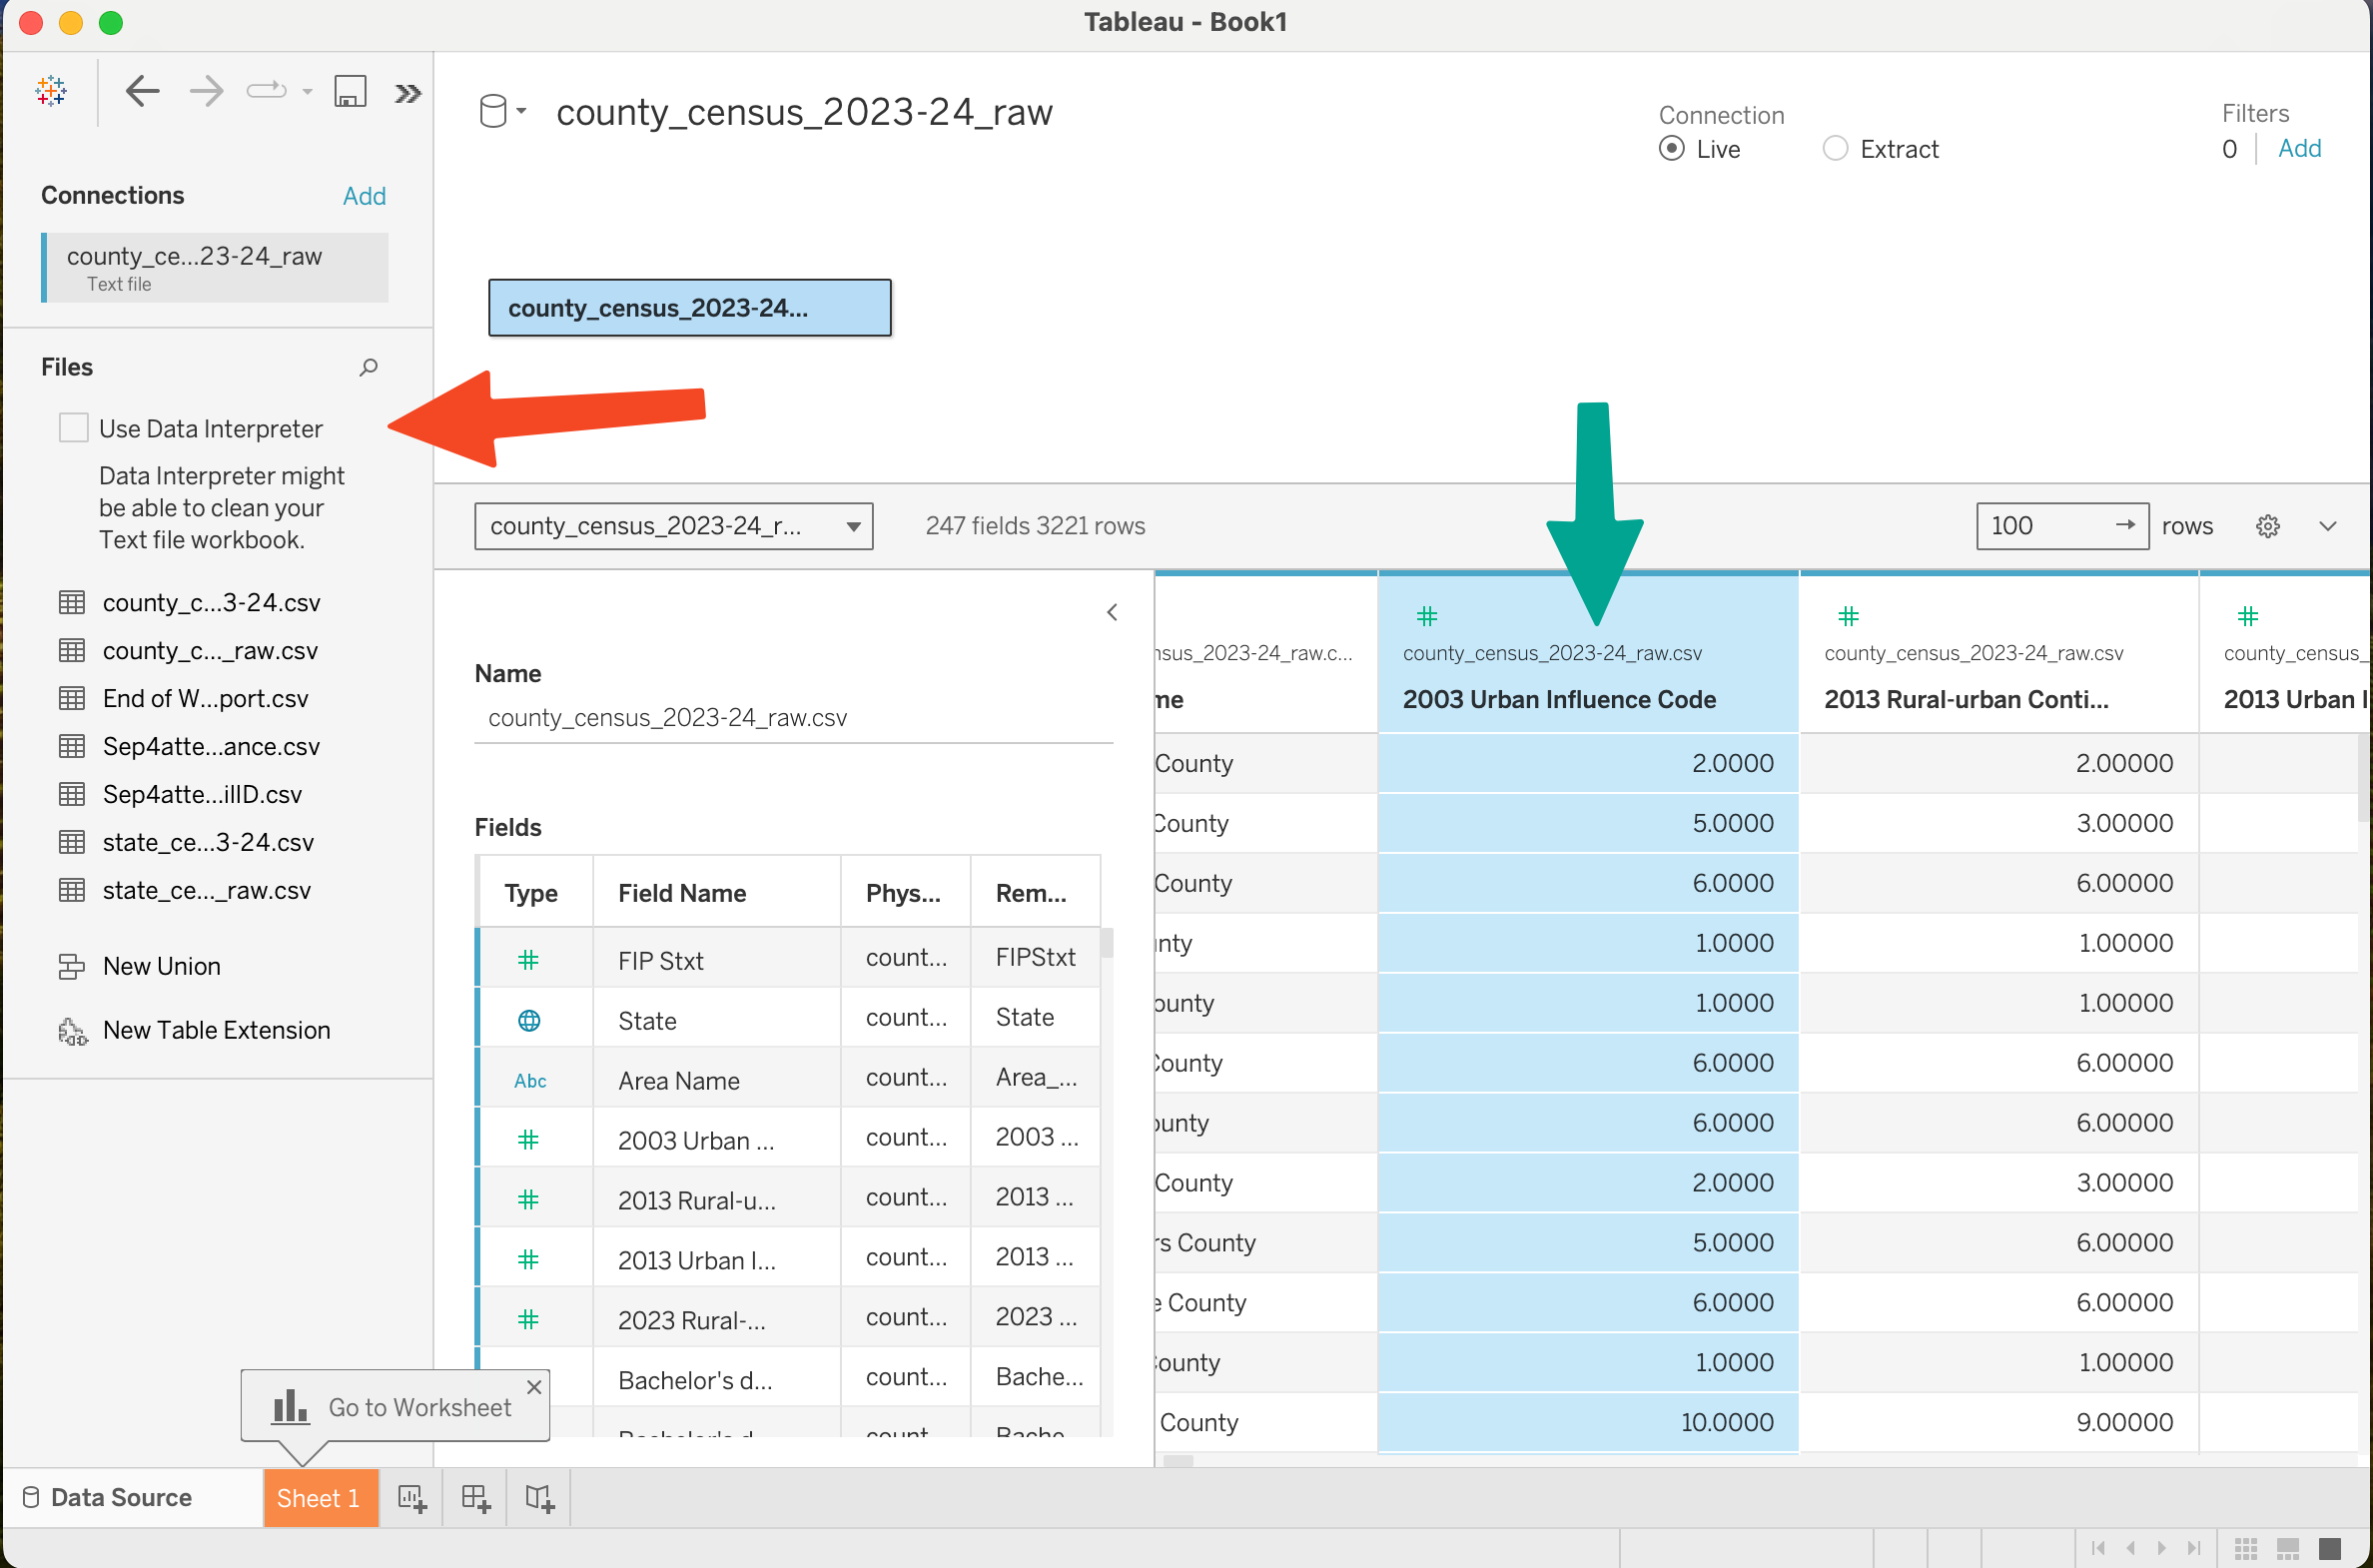Click next sheet navigation arrow
This screenshot has height=1568, width=2373.
2162,1547
